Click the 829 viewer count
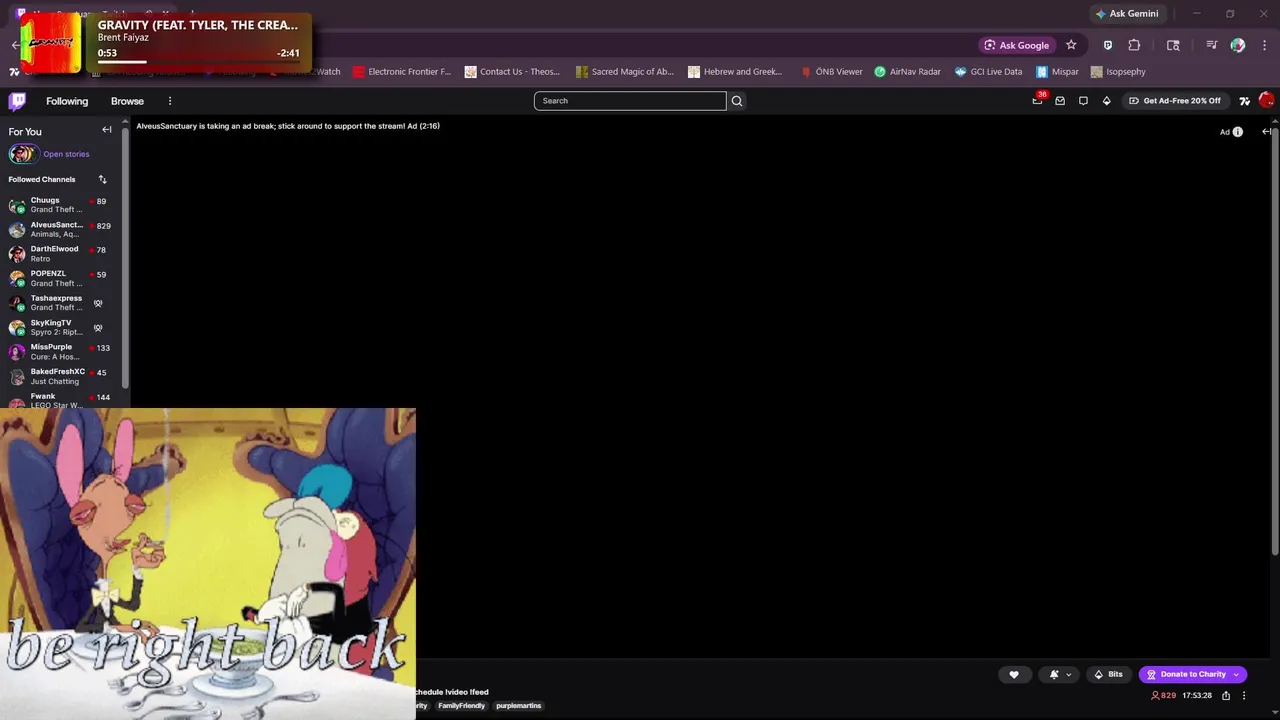1280x720 pixels. coord(1164,696)
